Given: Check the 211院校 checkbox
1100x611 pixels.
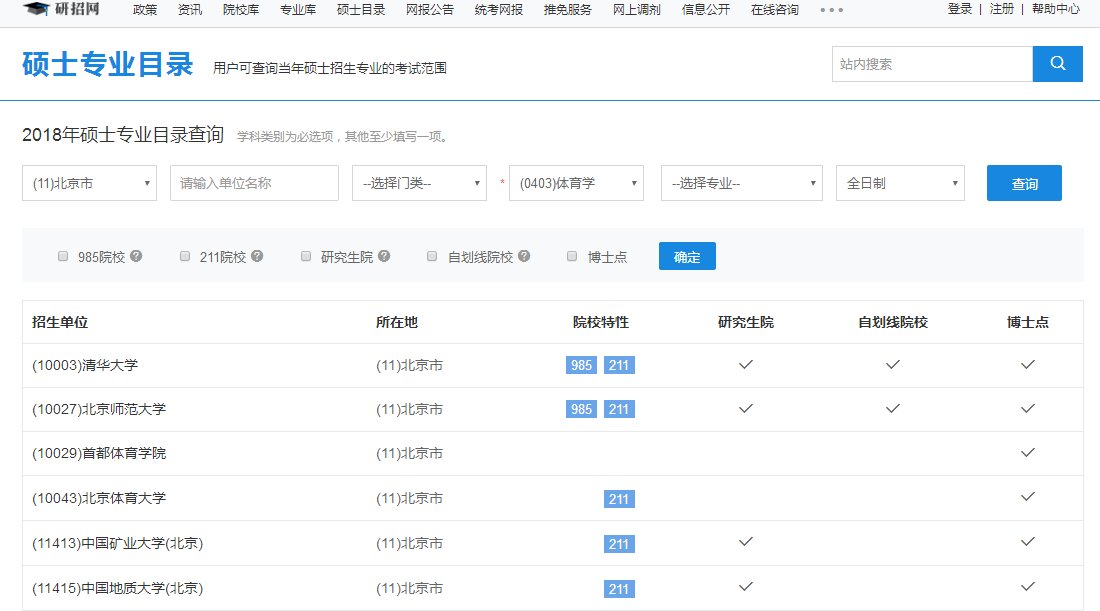Looking at the screenshot, I should pyautogui.click(x=185, y=256).
